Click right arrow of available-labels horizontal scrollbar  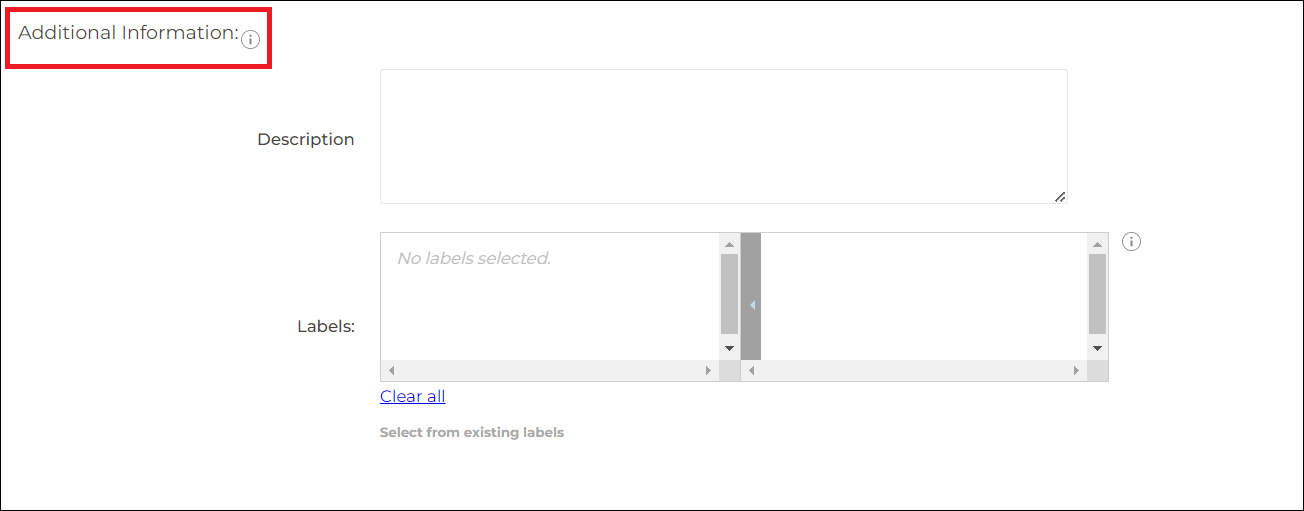[1077, 370]
